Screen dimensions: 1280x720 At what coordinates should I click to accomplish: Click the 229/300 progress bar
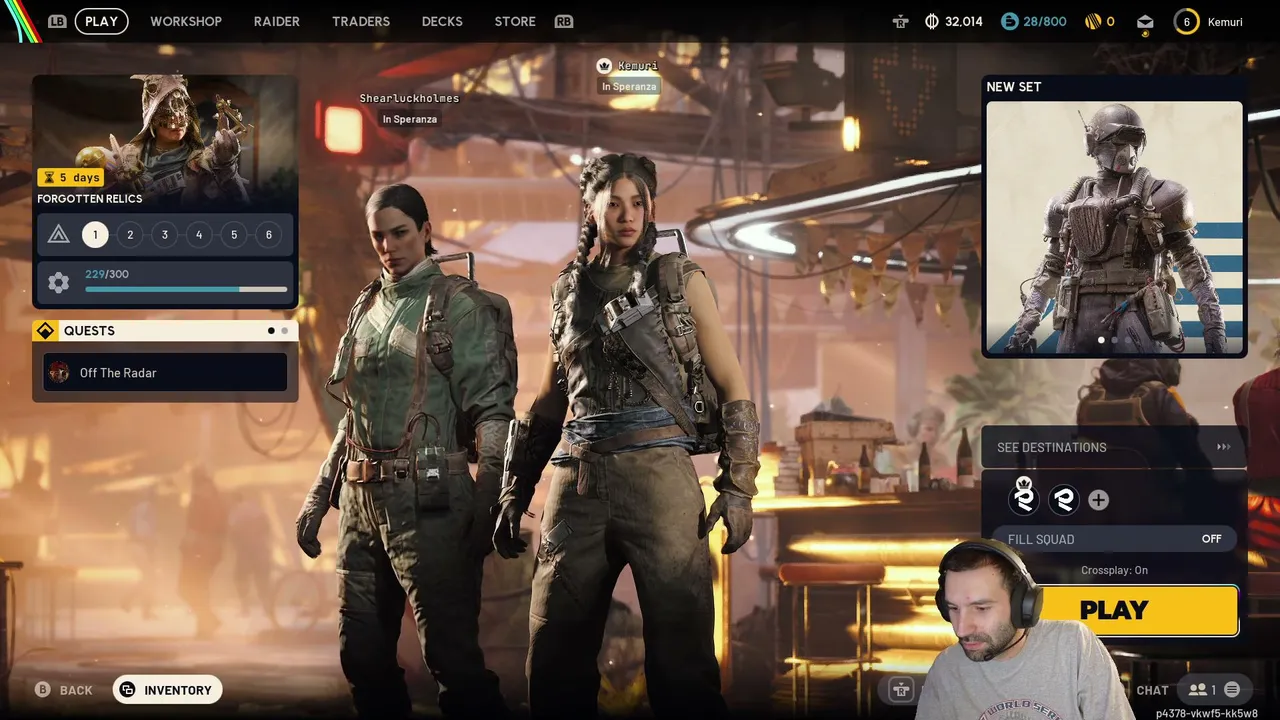[186, 289]
